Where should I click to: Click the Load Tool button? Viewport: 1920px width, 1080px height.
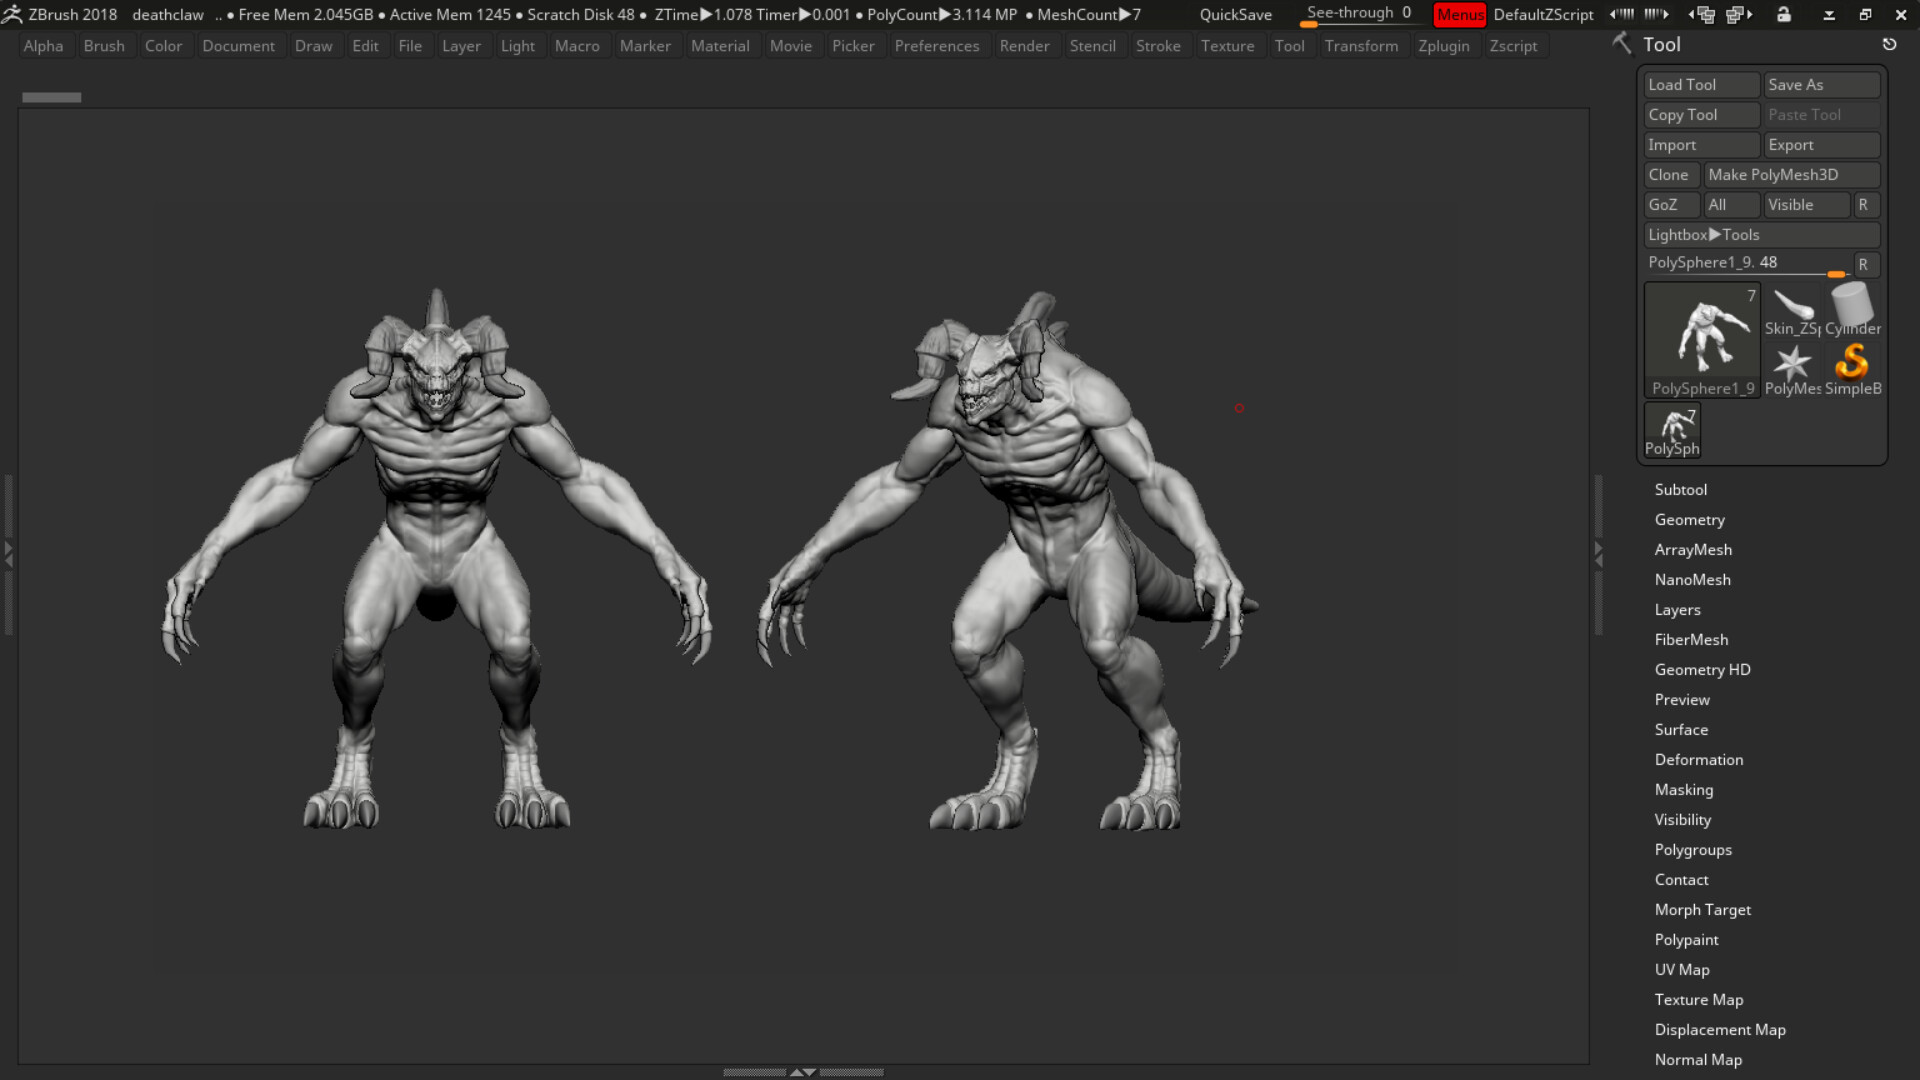coord(1701,84)
